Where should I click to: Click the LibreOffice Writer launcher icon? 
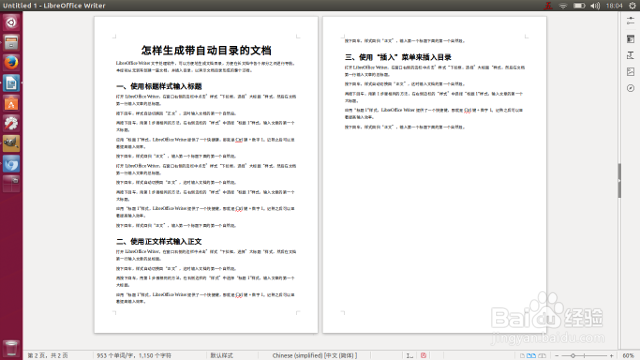11,83
